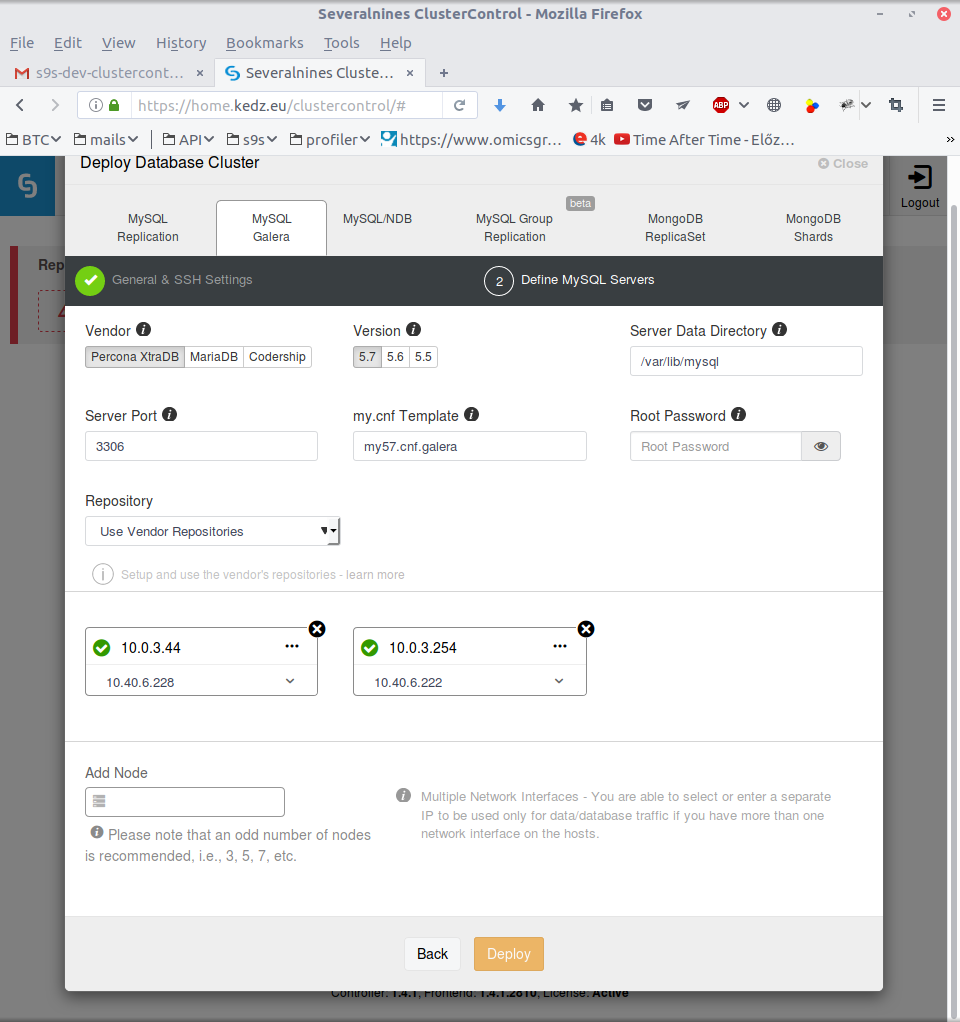Screen dimensions: 960x1022
Task: Select version 5.6
Action: pos(395,357)
